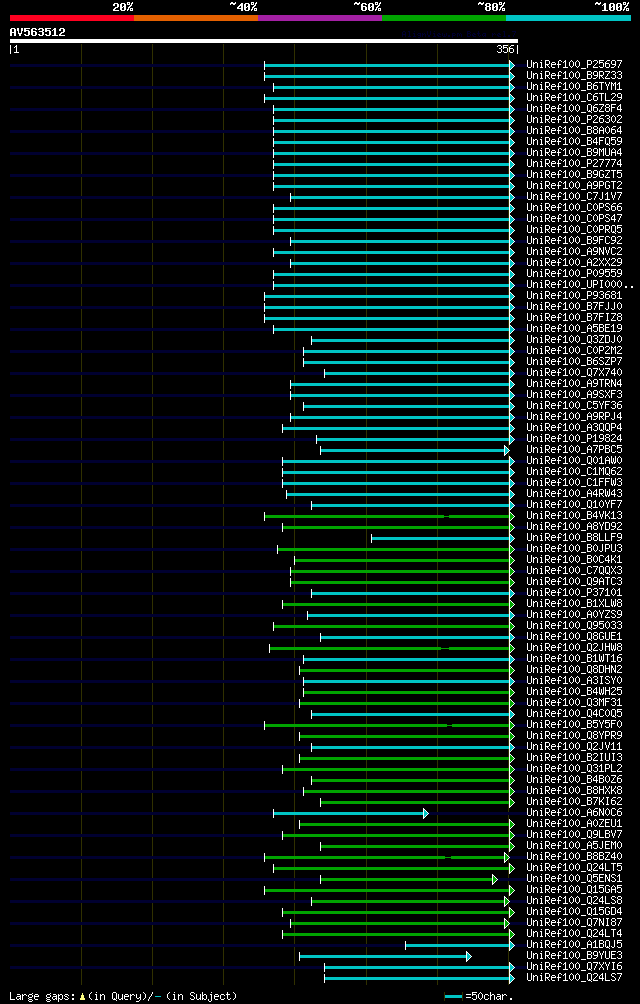Select the UniRef100_Q7XYI6 label
This screenshot has width=640, height=1004.
coord(574,966)
